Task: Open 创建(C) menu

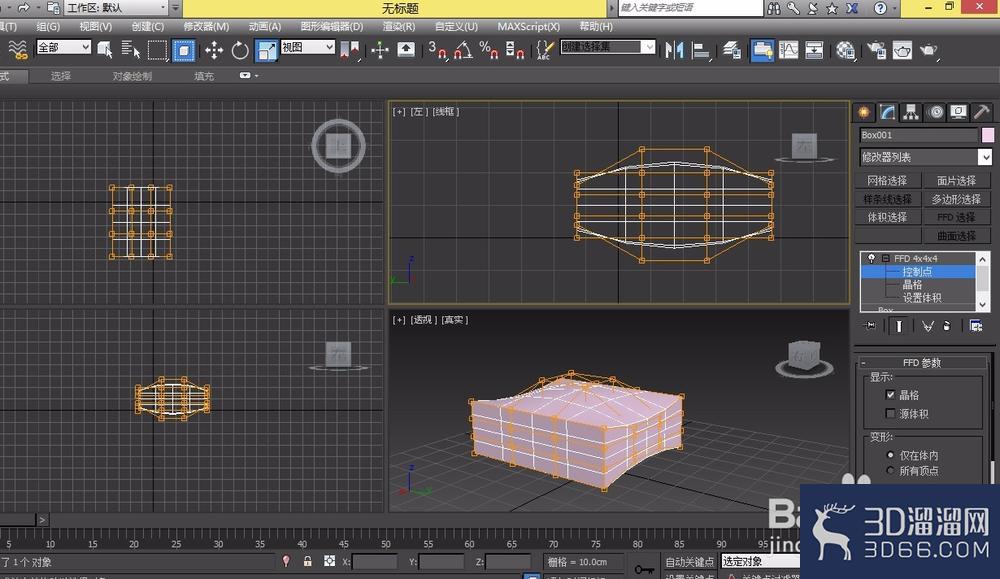Action: pos(147,26)
